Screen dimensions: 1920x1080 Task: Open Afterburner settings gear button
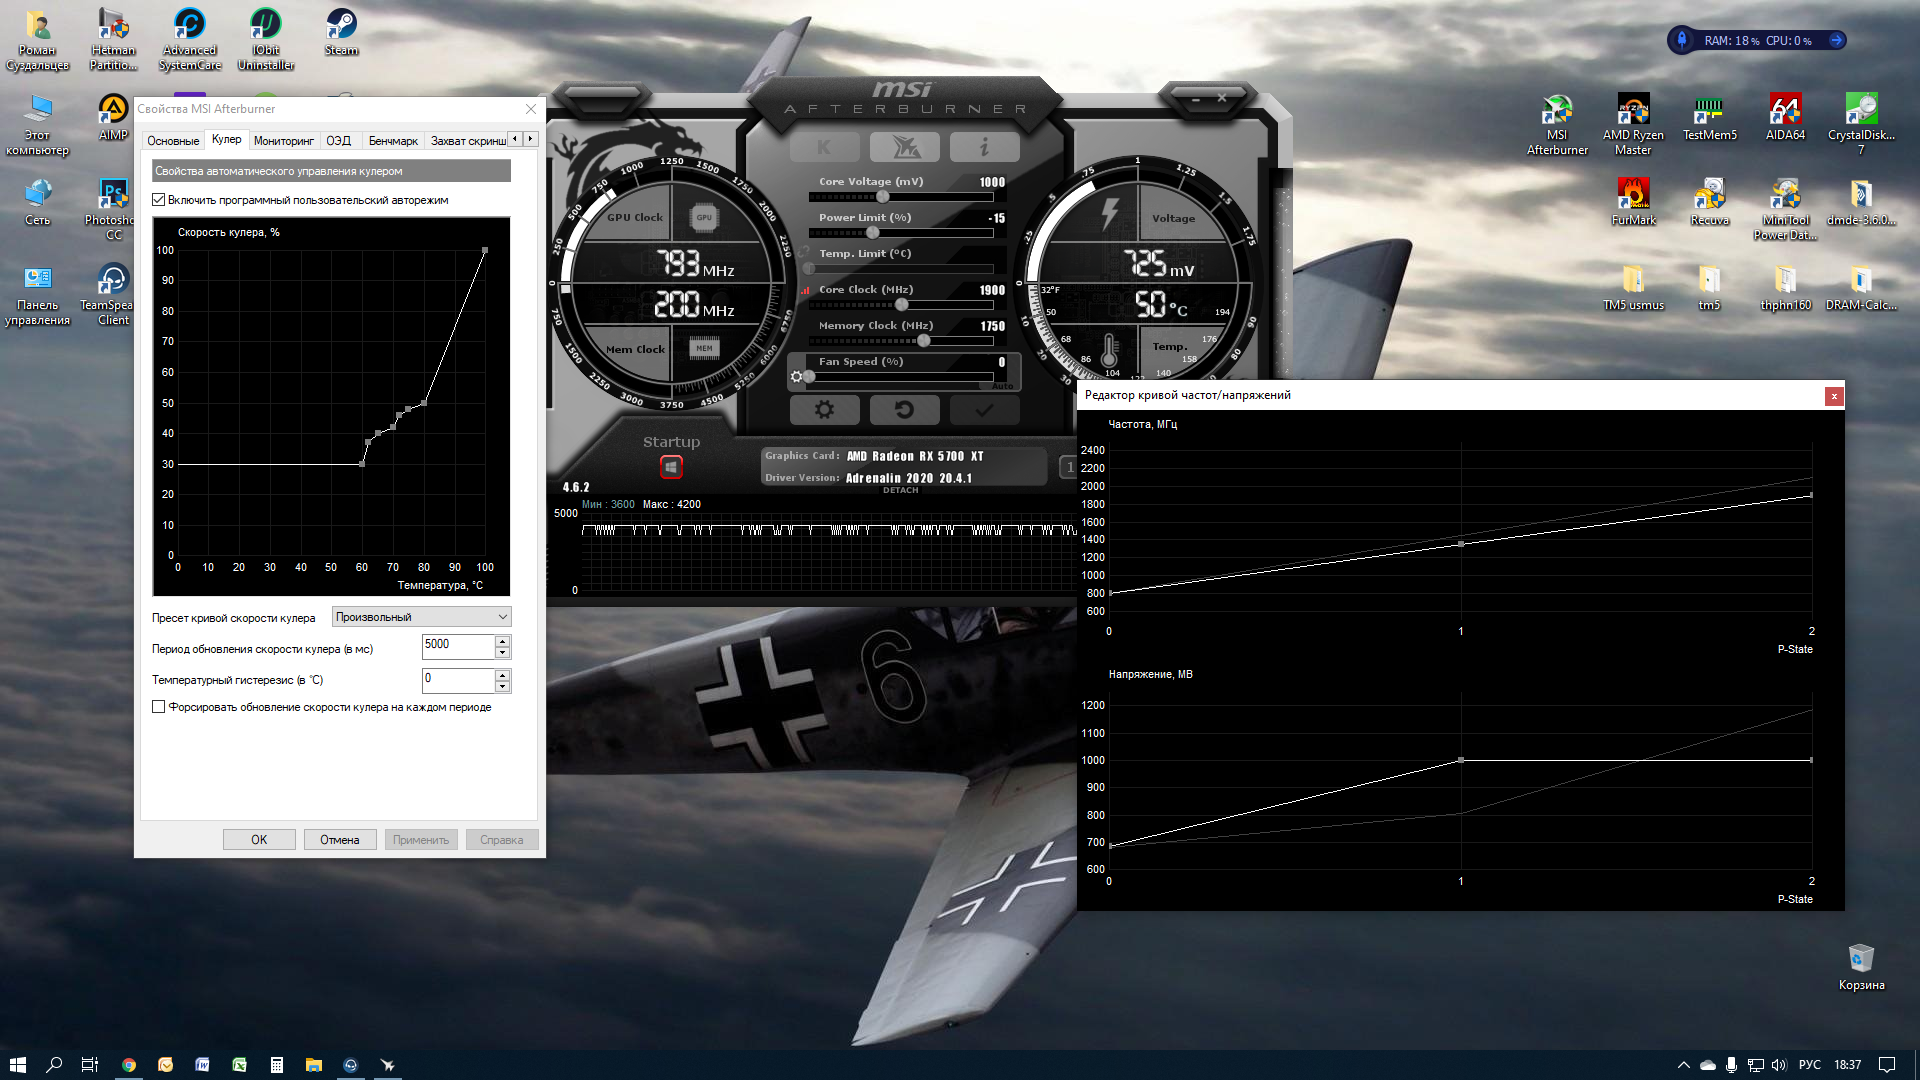coord(824,409)
